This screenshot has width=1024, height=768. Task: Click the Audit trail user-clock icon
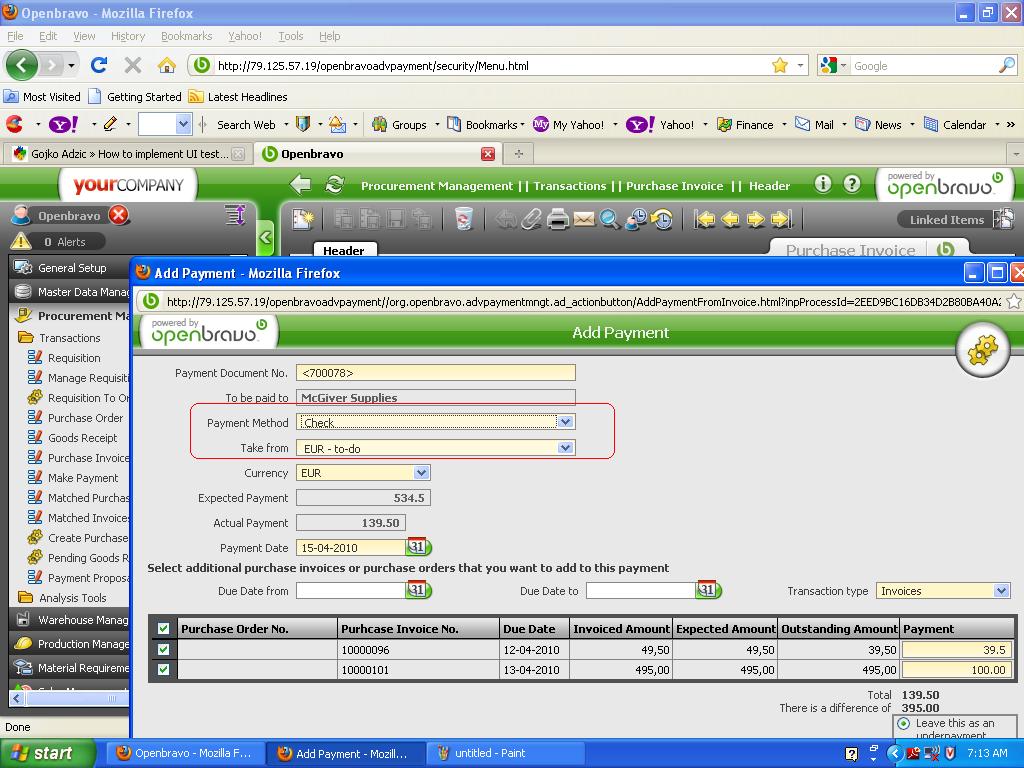click(x=635, y=219)
